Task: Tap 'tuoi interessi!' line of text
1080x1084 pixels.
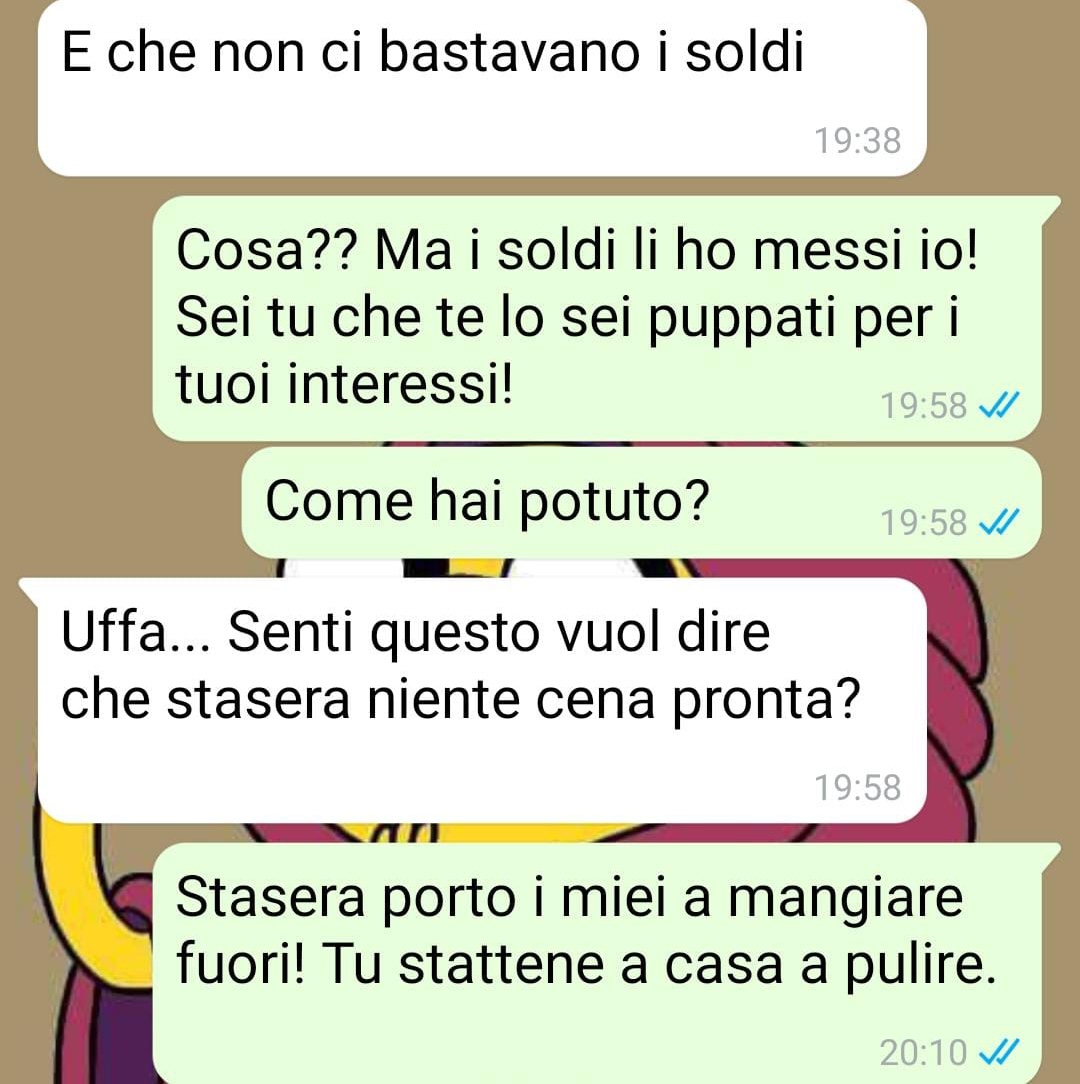Action: (345, 384)
